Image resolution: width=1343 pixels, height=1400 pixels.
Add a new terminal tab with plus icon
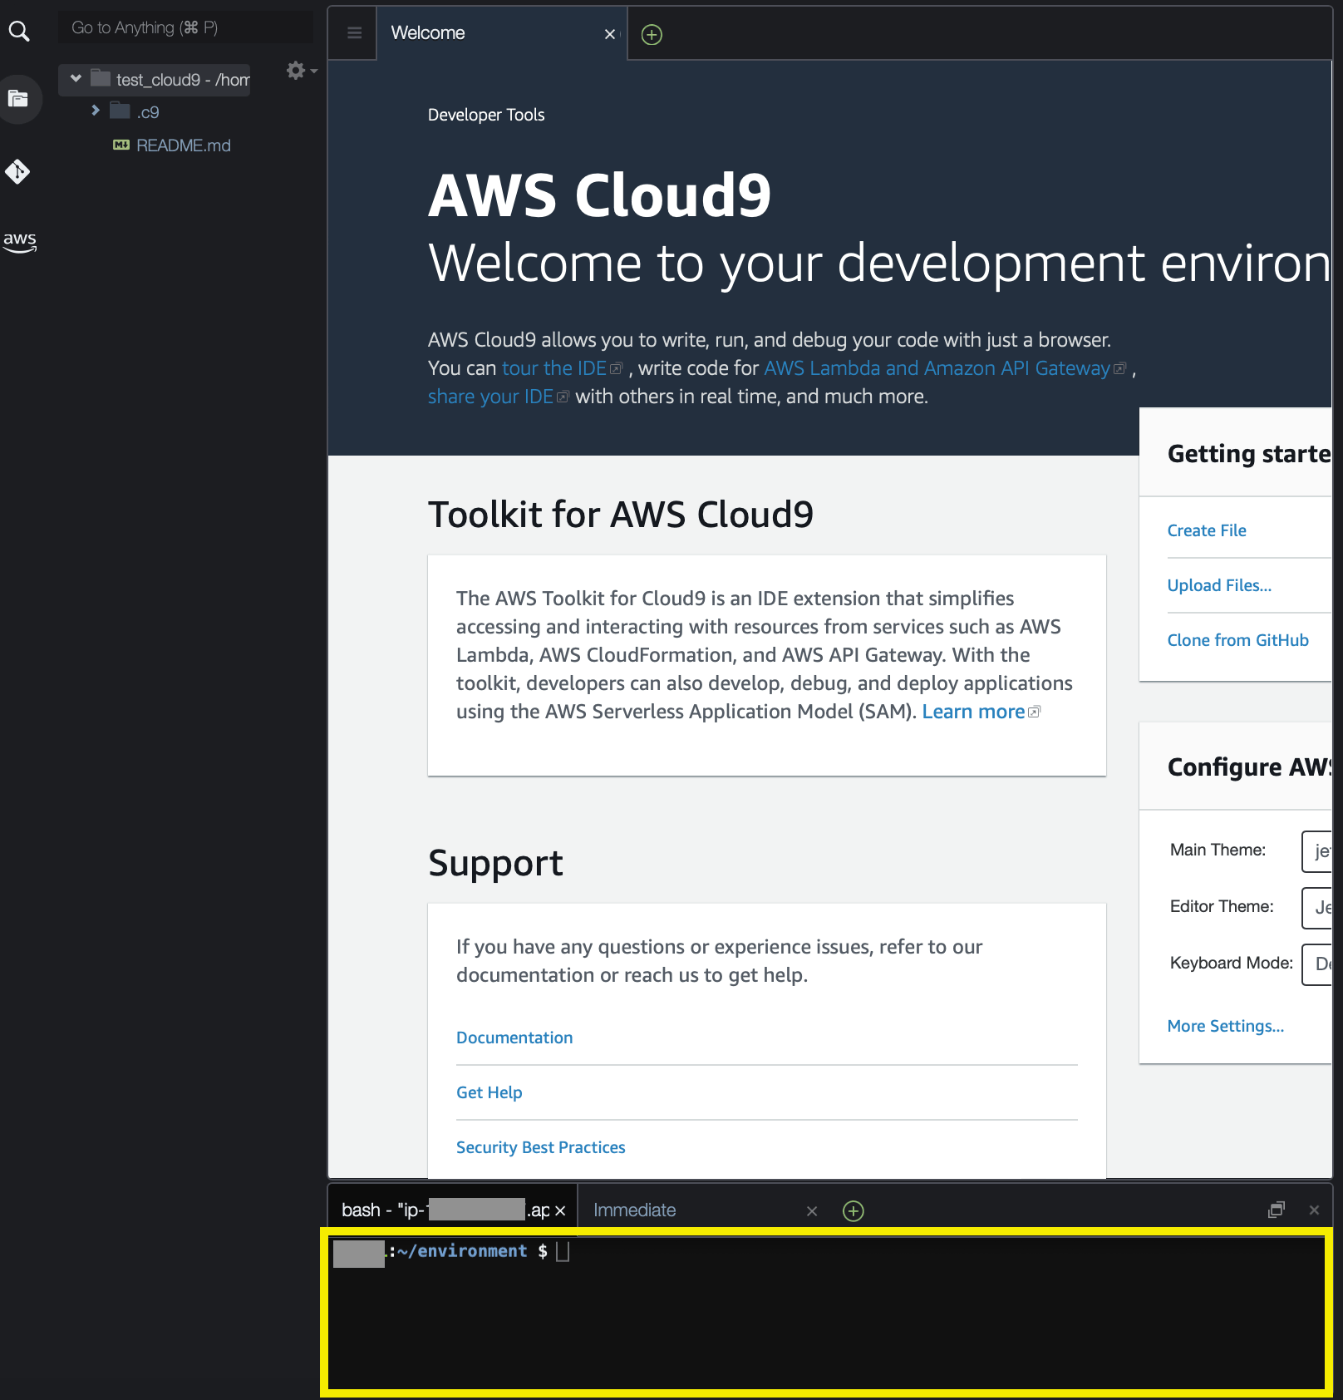tap(853, 1211)
